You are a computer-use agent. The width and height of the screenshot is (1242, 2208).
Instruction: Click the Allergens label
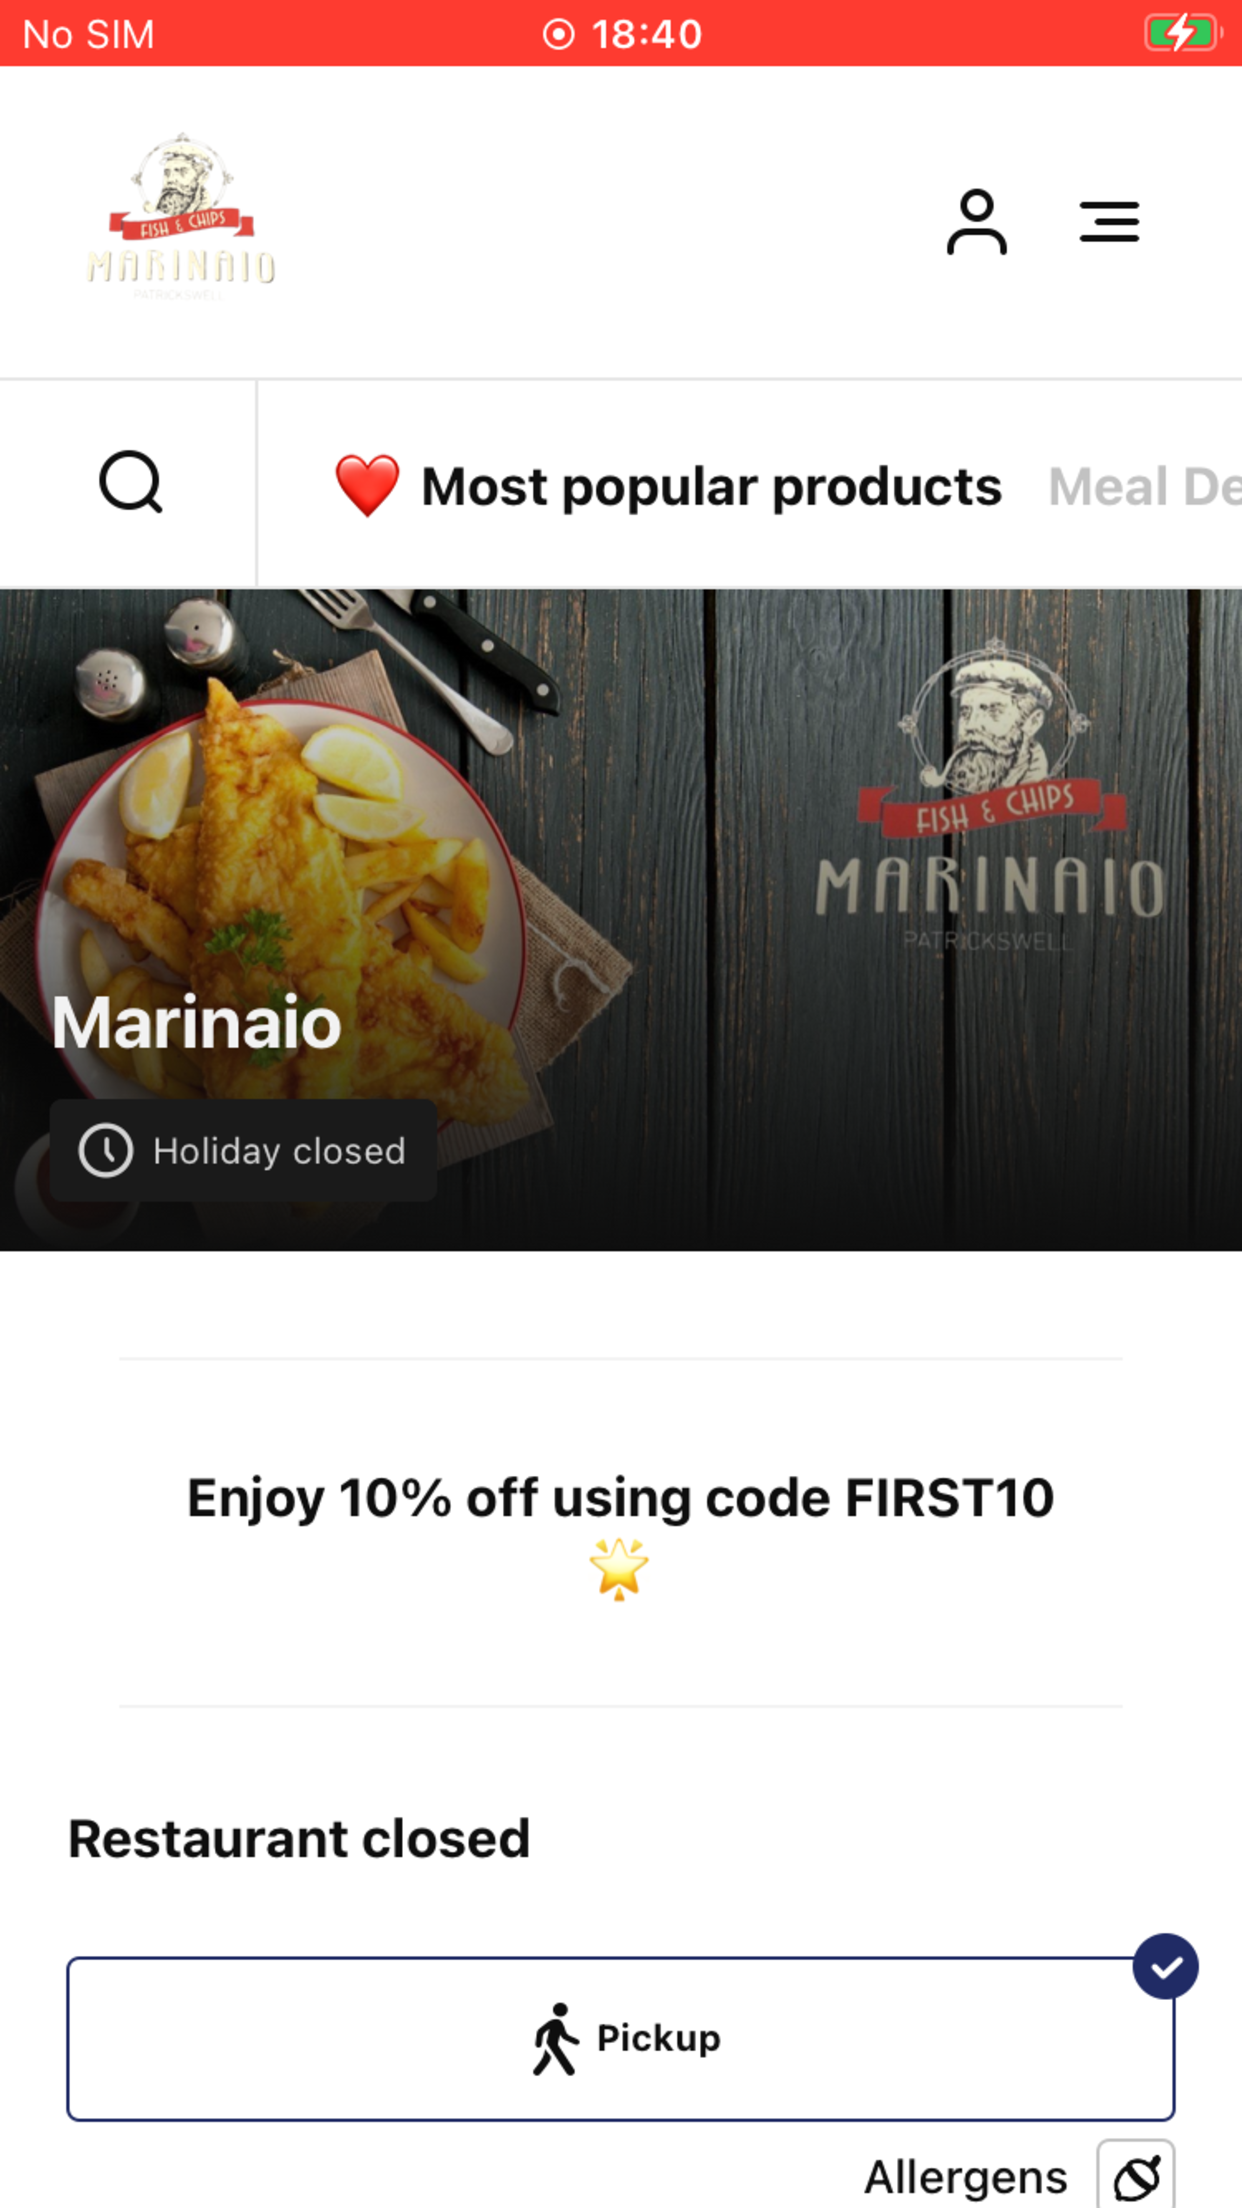click(x=966, y=2177)
